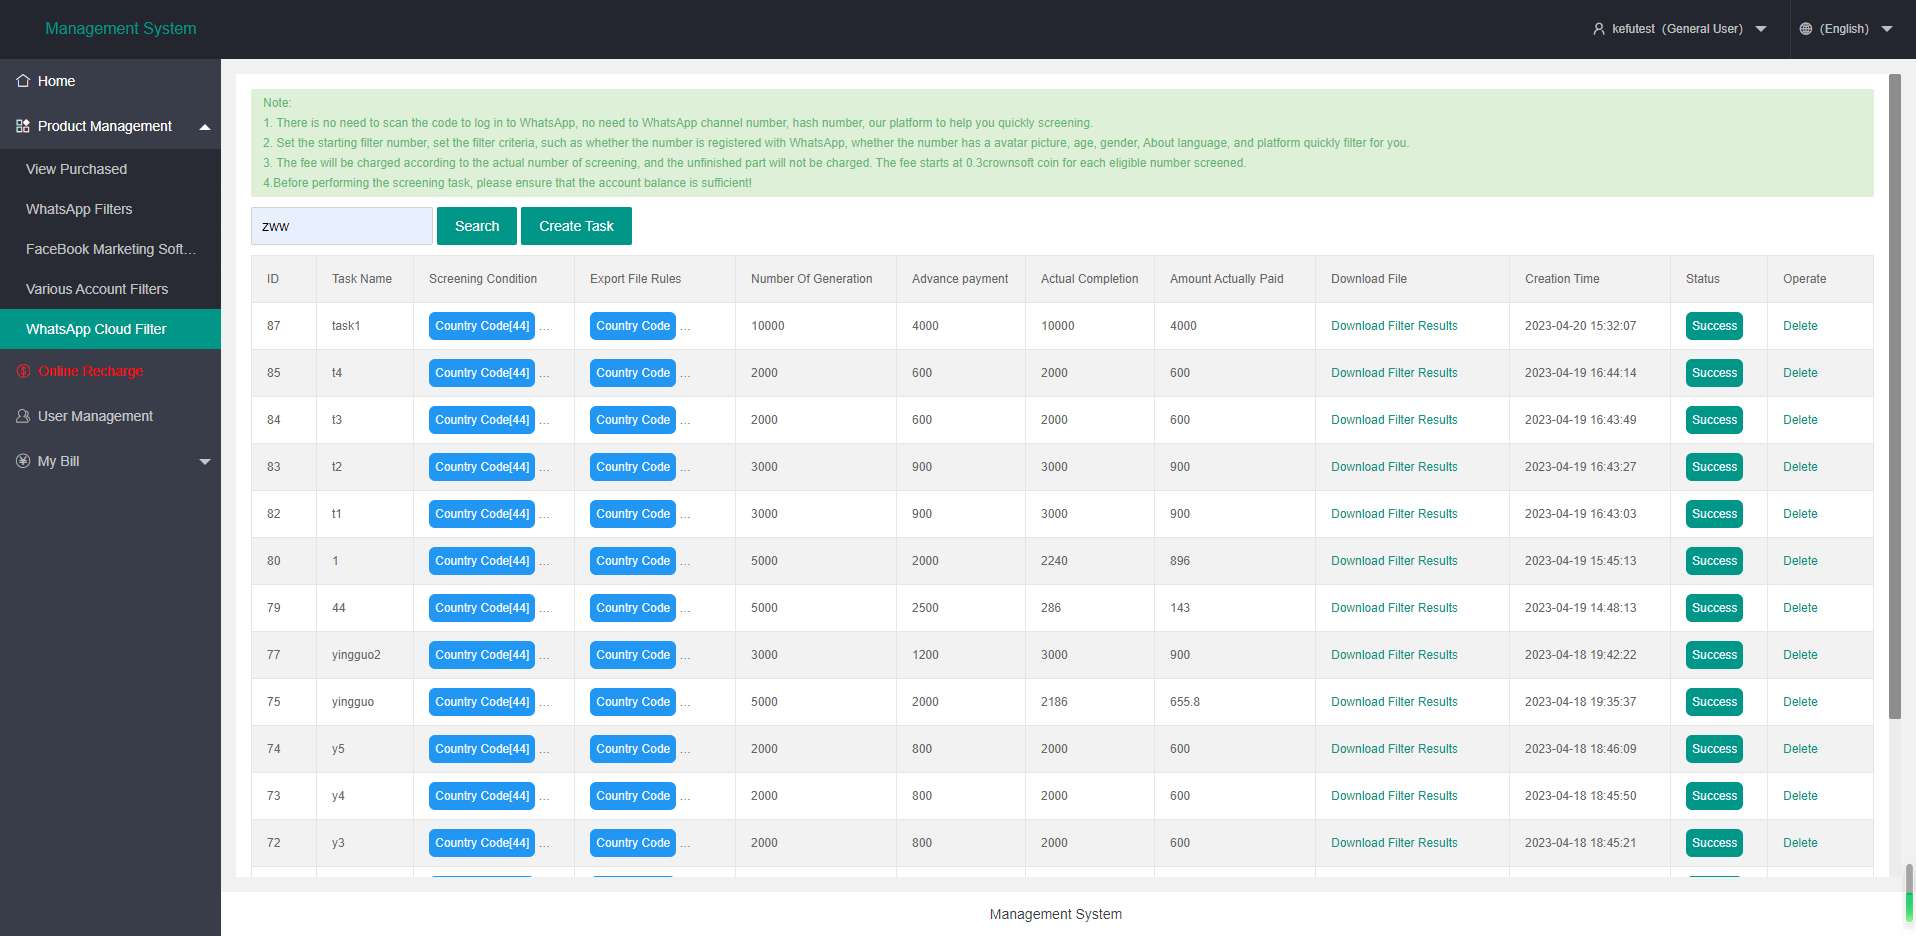Open View Purchased menu item
The image size is (1916, 936).
110,169
